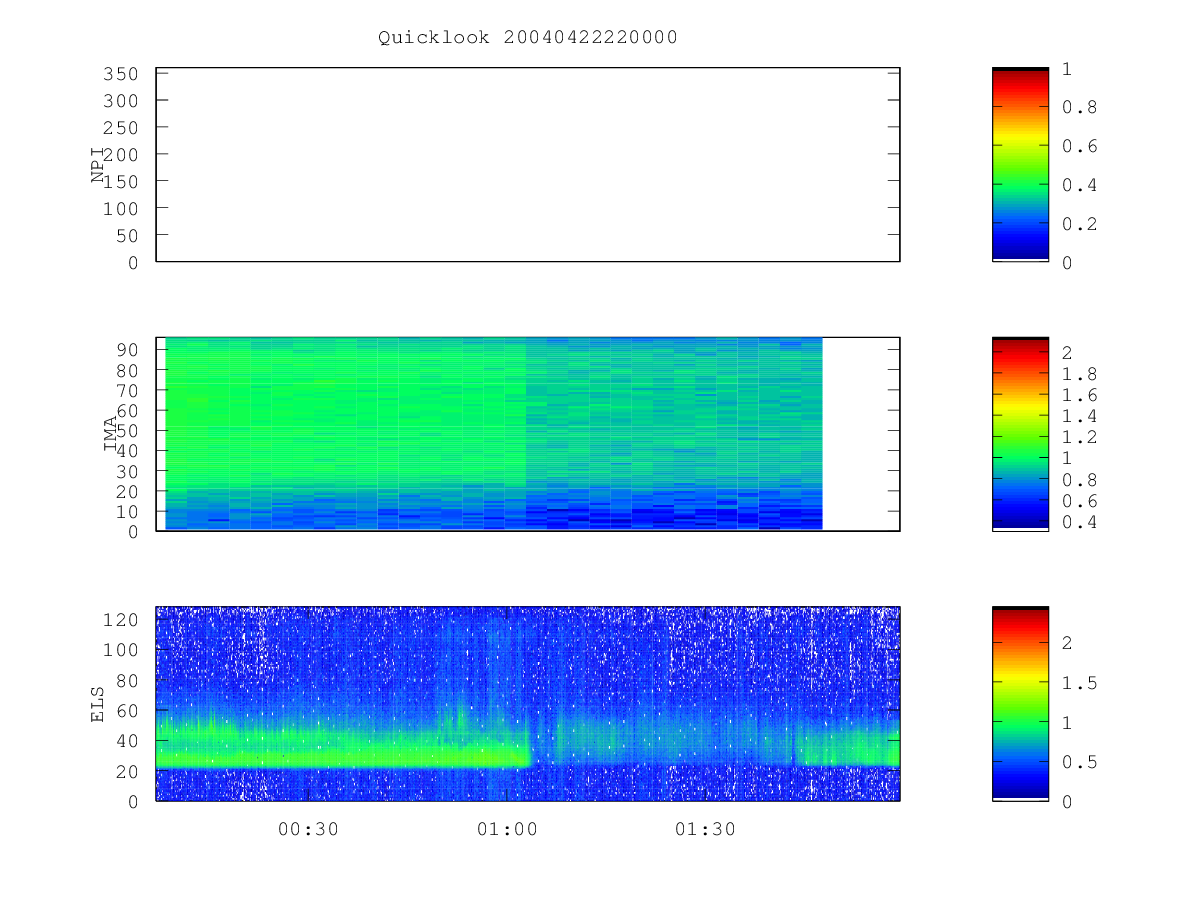Click the 0.5 label on ELS color bar

click(1079, 762)
